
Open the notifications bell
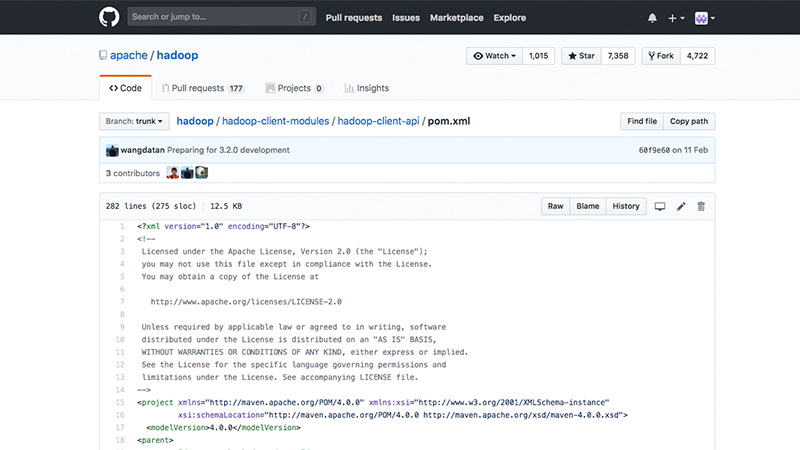(x=652, y=18)
